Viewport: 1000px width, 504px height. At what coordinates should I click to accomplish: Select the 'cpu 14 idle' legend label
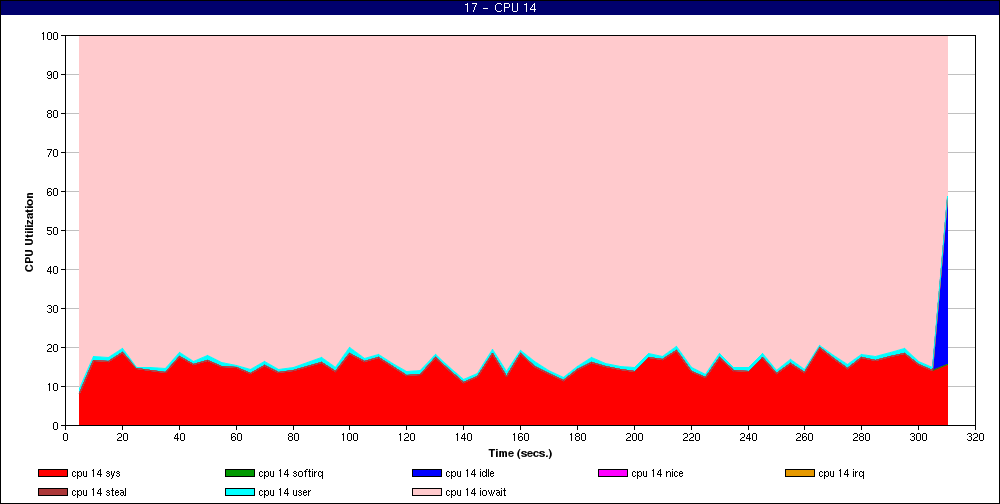469,473
